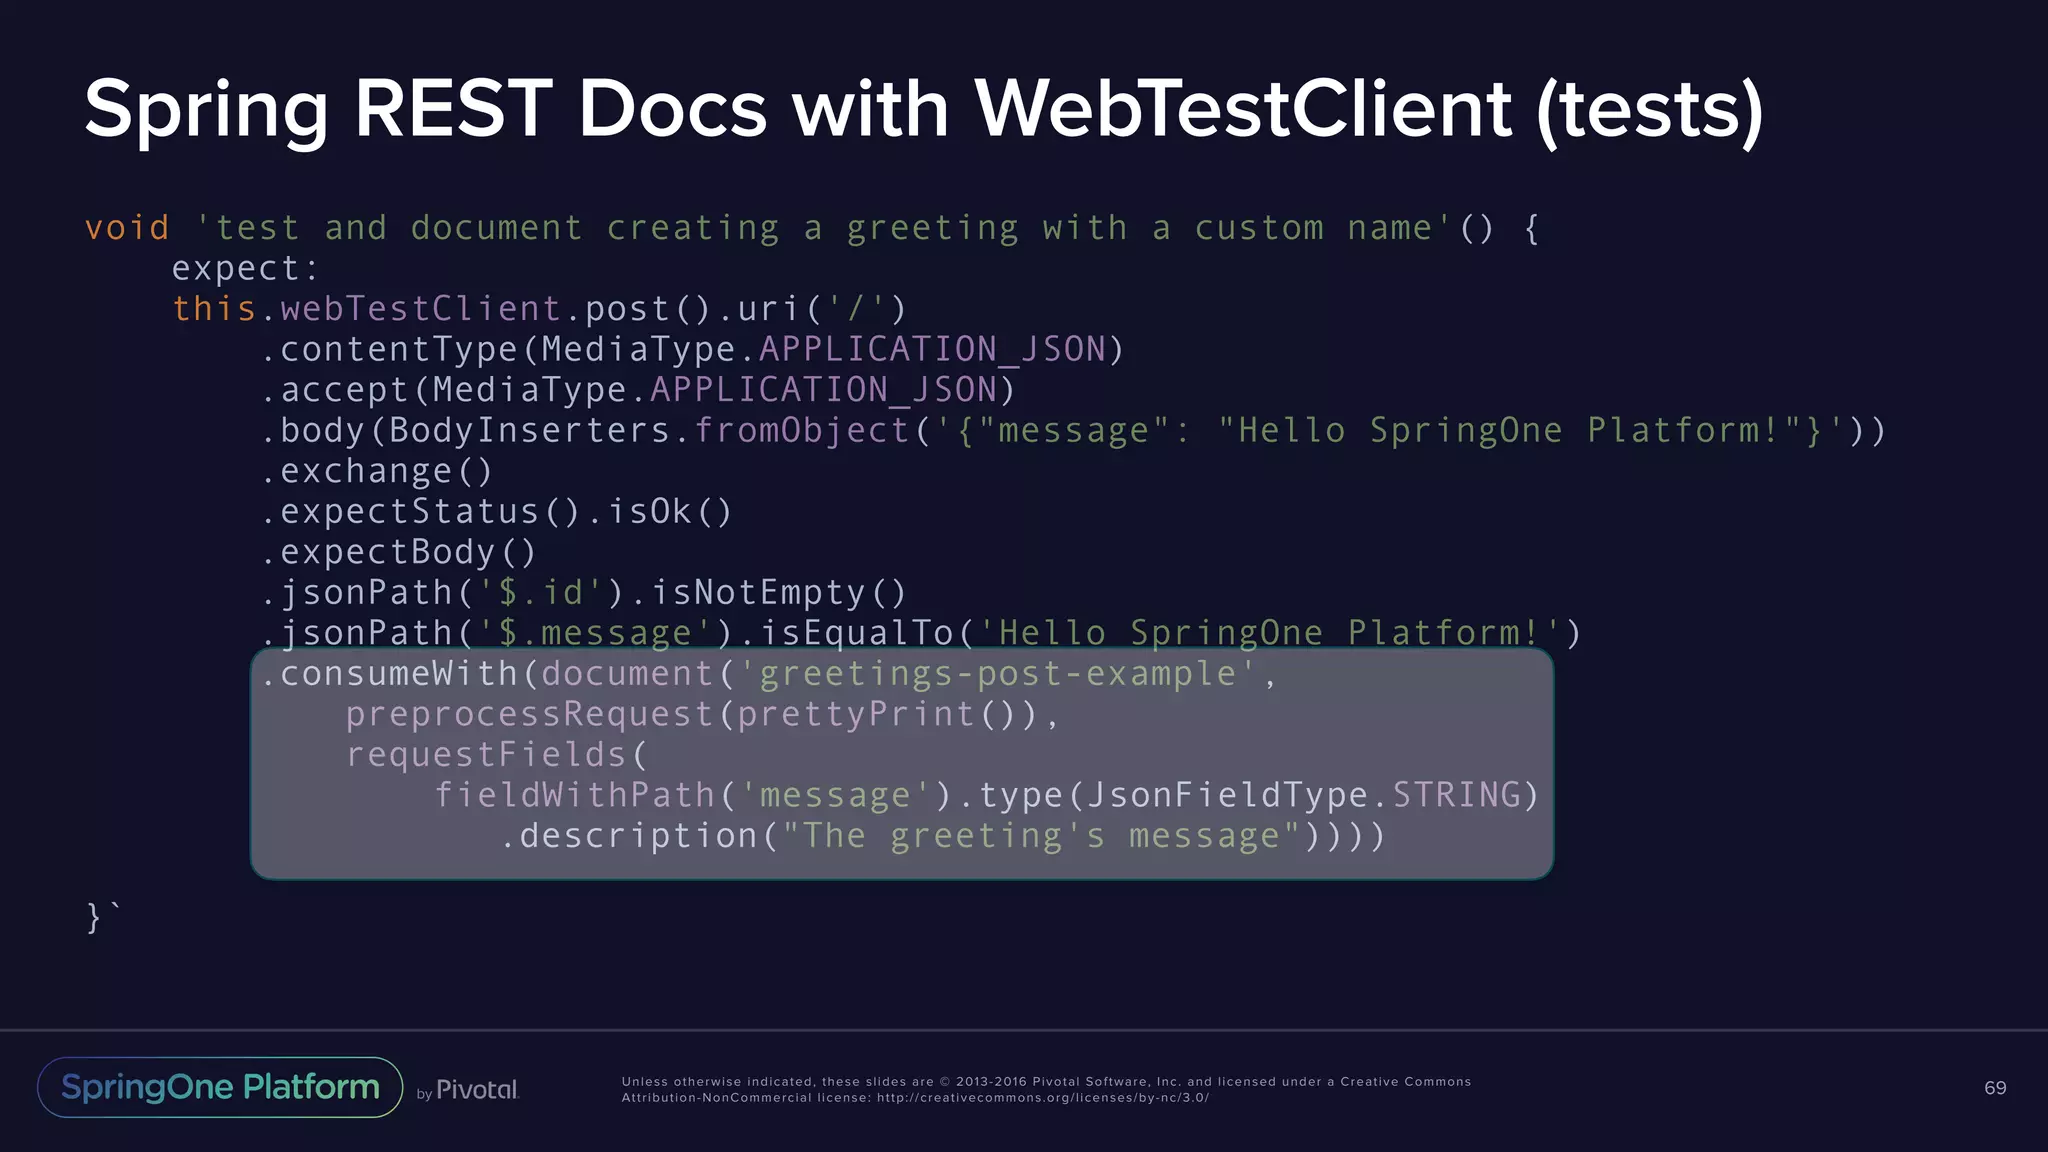Click slide page number 69

pyautogui.click(x=1994, y=1088)
